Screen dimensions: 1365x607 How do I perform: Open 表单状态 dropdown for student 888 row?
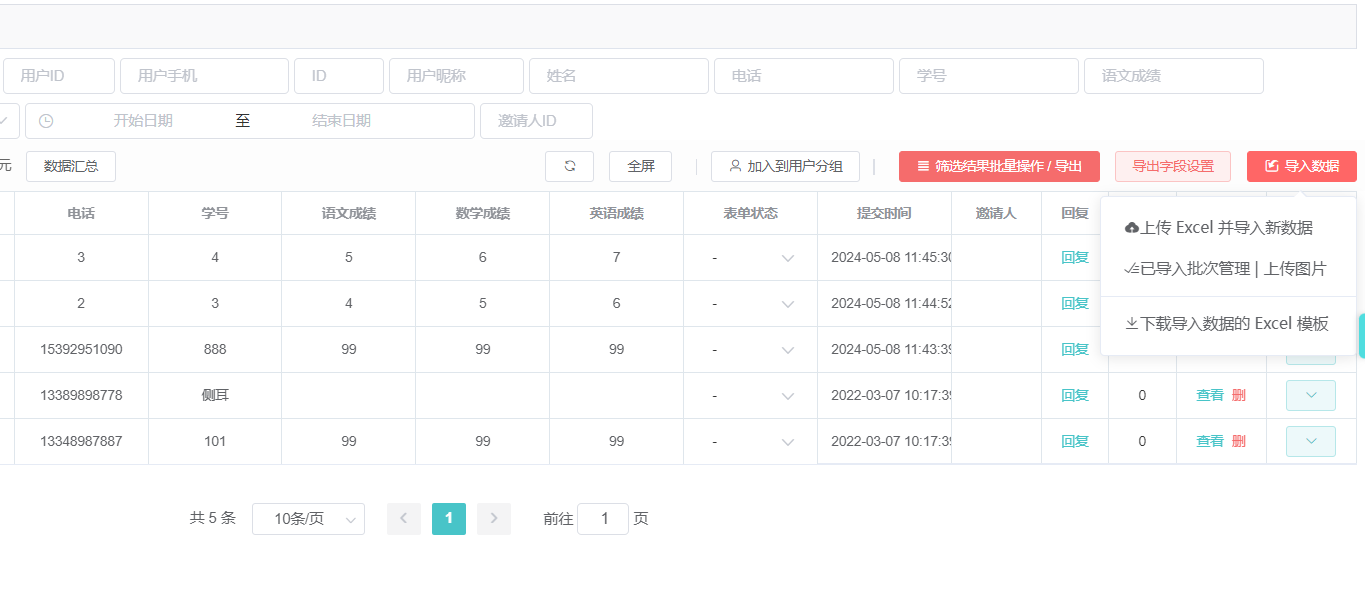pos(750,350)
